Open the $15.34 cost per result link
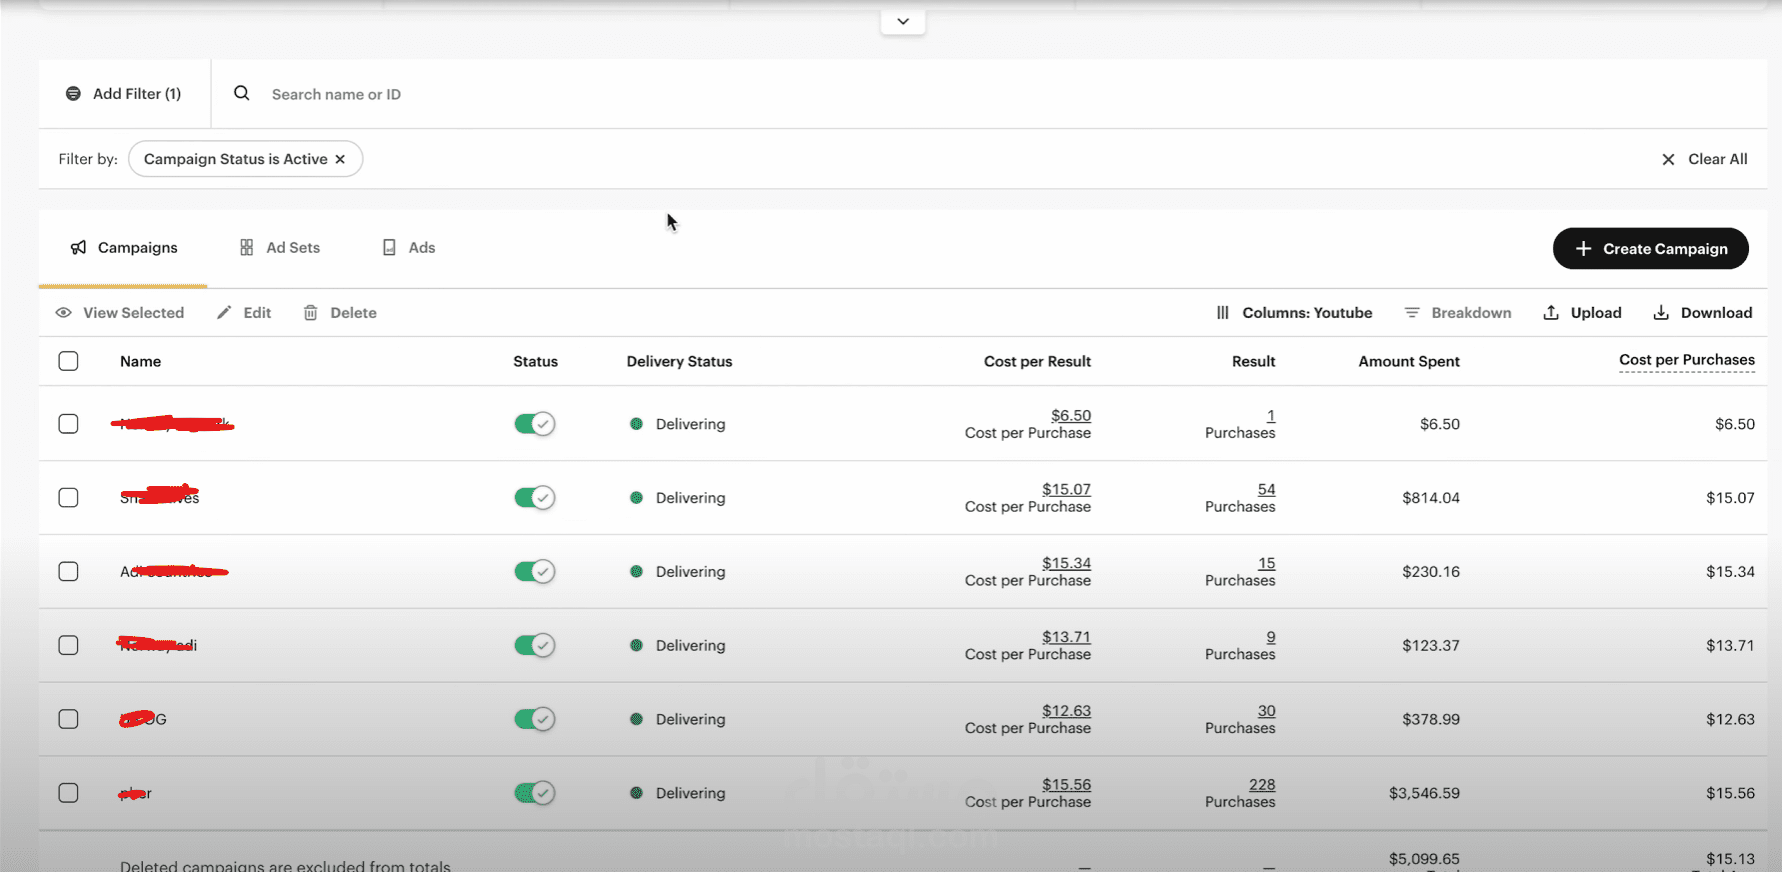 [1066, 563]
